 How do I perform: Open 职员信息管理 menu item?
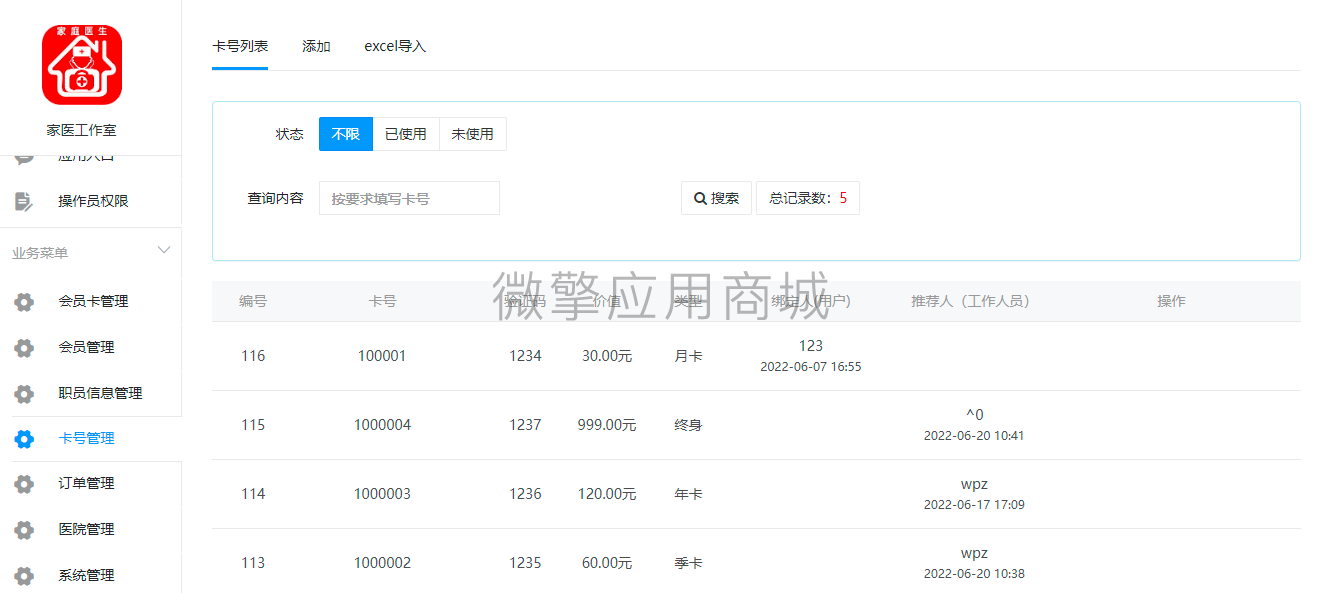(x=100, y=393)
